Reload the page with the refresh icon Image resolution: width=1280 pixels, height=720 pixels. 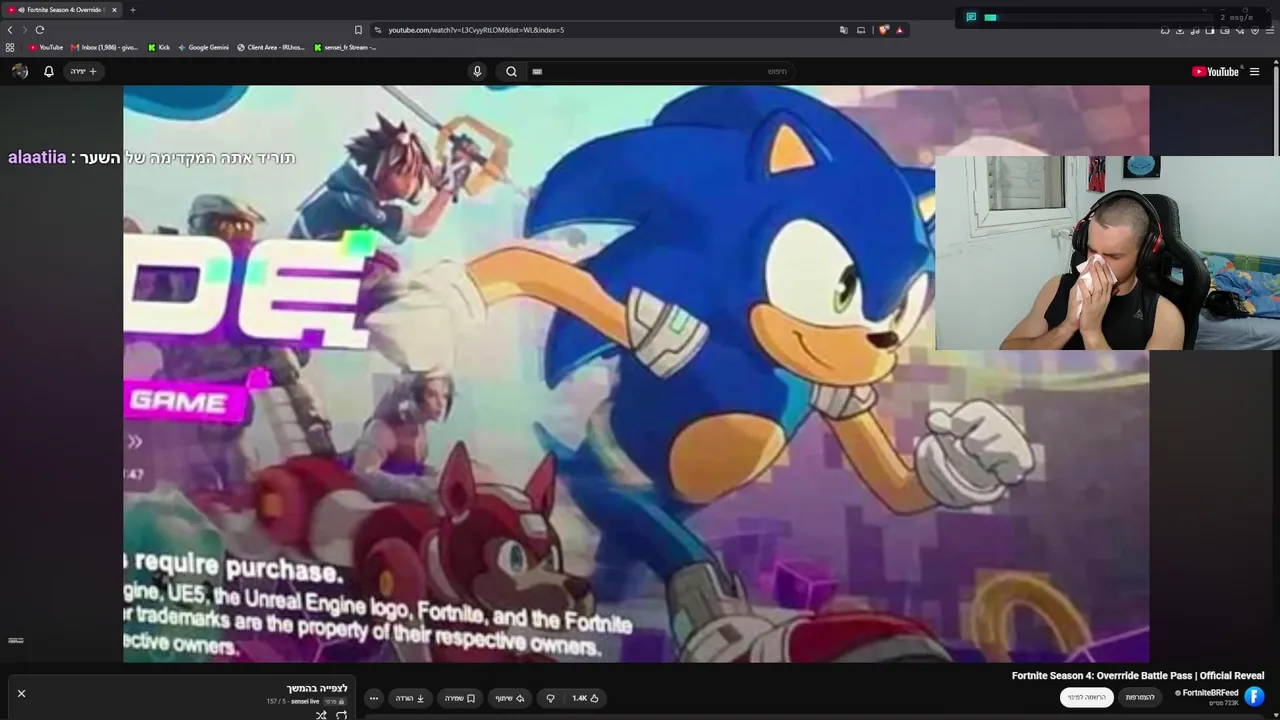coord(40,30)
